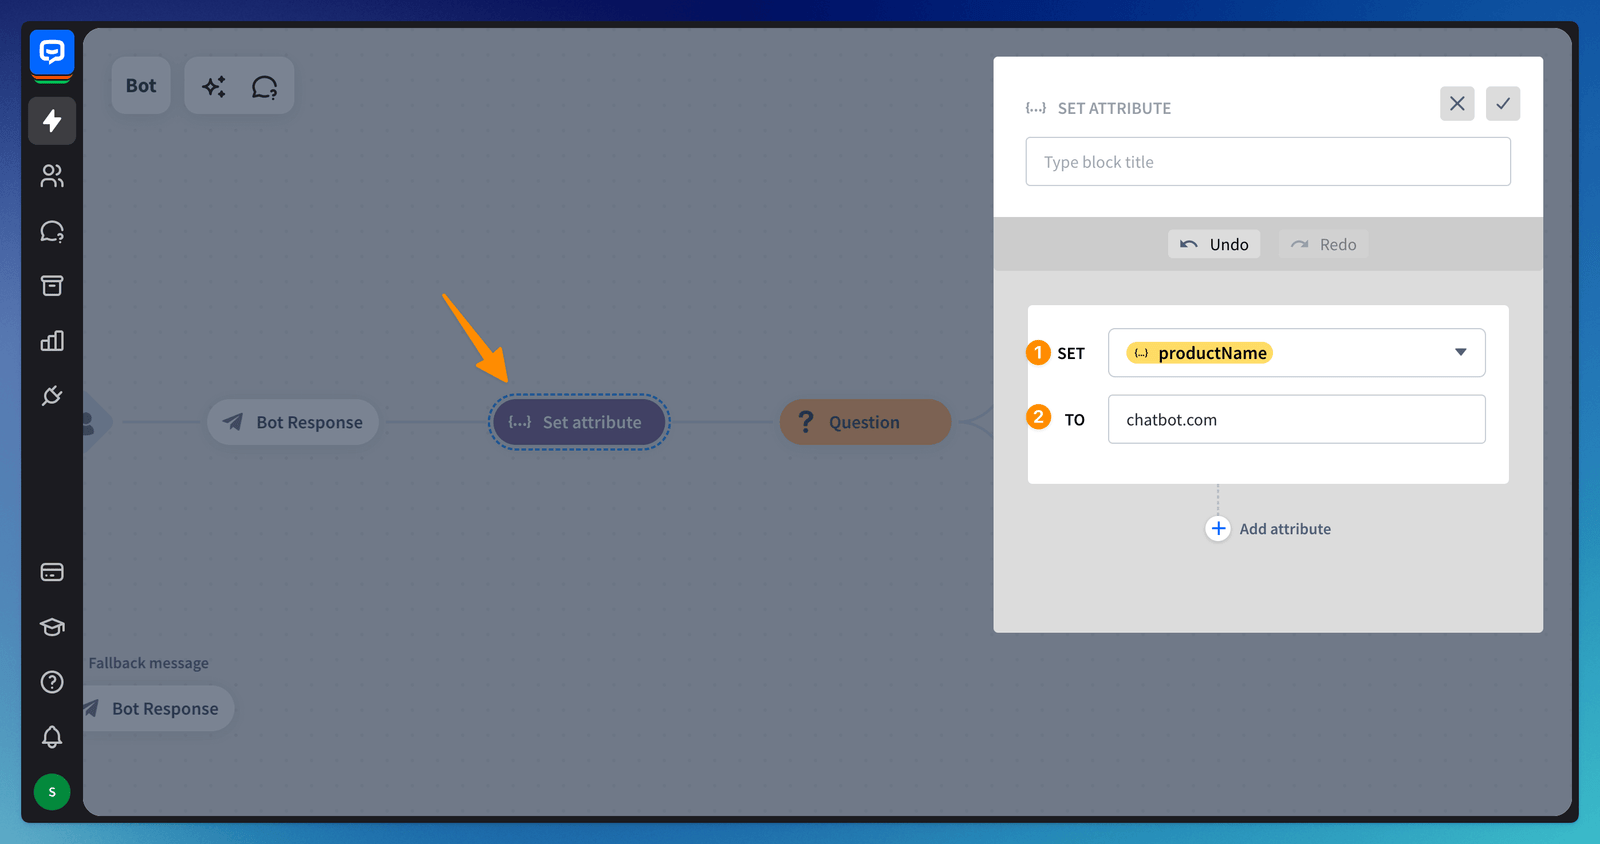This screenshot has width=1600, height=844.
Task: Click the Add attribute button
Action: [x=1269, y=529]
